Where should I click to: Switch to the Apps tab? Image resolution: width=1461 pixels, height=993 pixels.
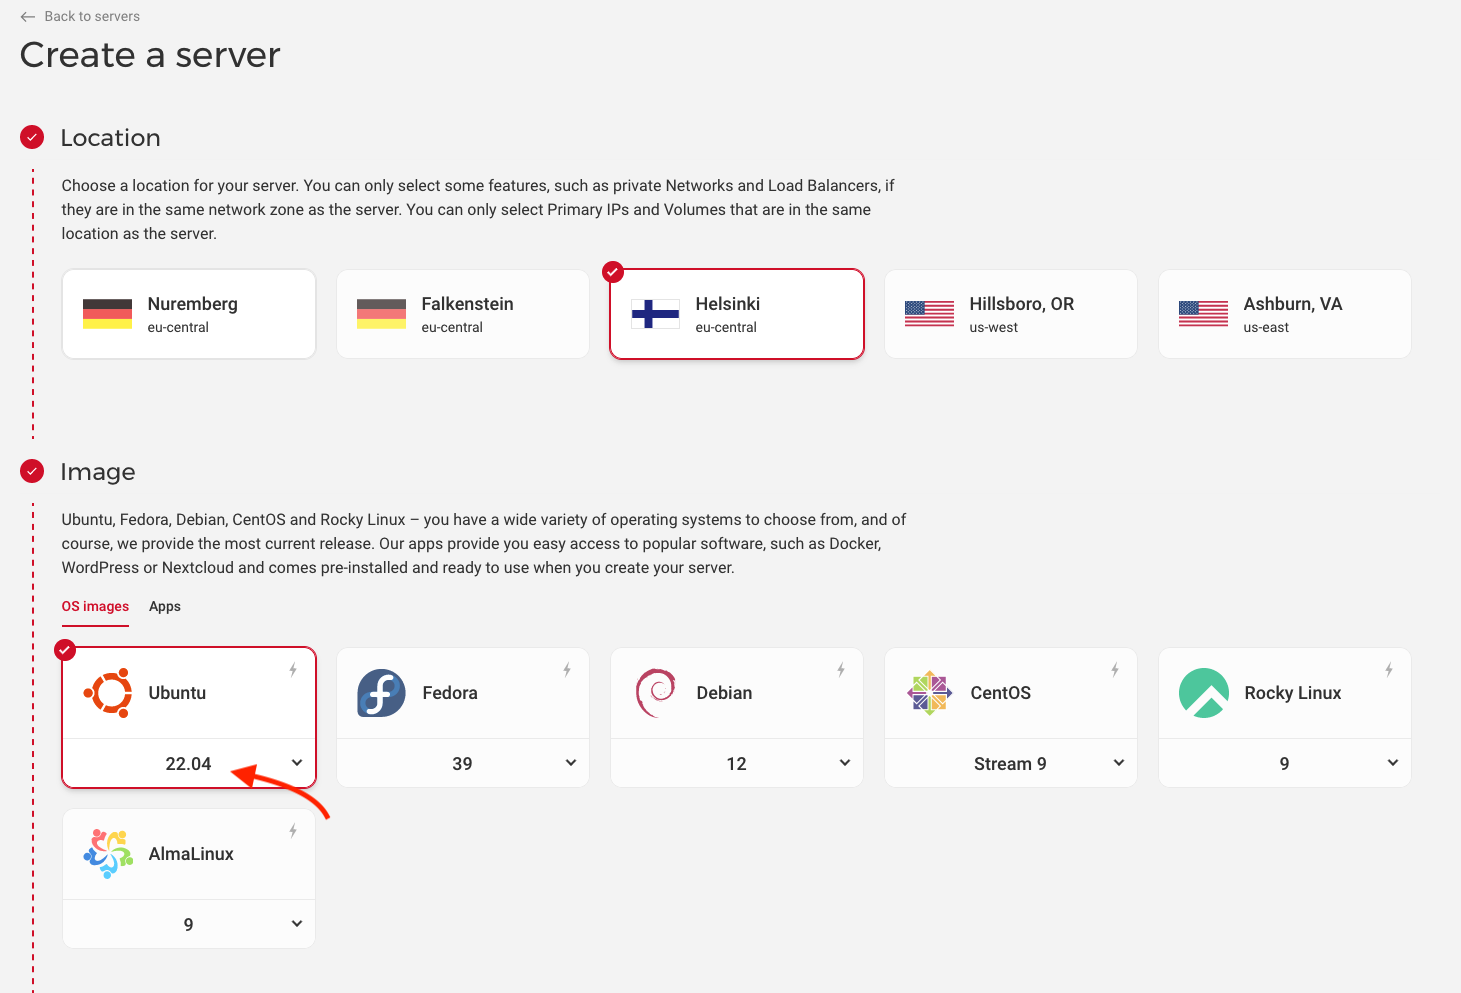pos(165,607)
